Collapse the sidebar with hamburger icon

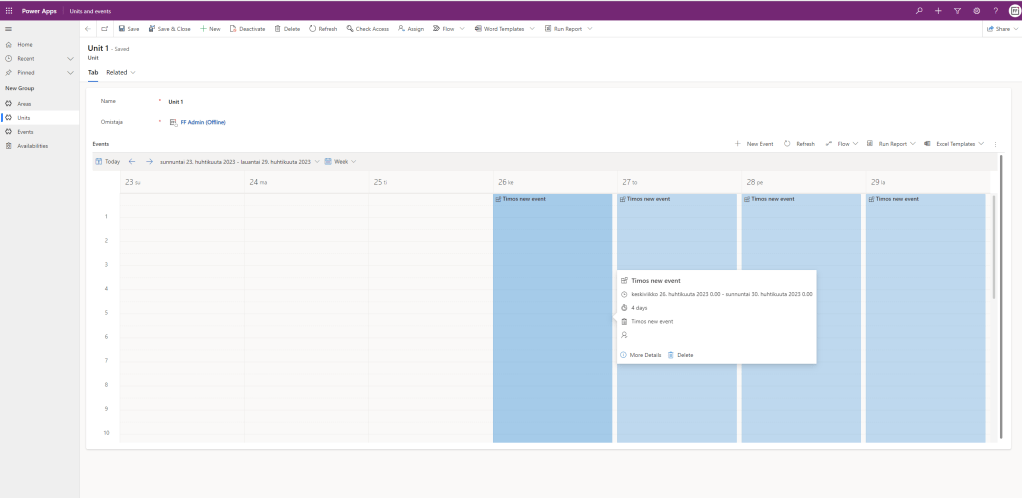click(x=9, y=29)
